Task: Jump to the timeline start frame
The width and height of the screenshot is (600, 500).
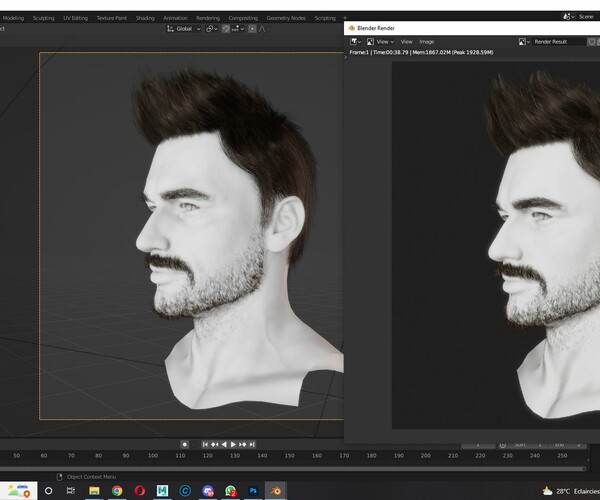Action: [205, 444]
